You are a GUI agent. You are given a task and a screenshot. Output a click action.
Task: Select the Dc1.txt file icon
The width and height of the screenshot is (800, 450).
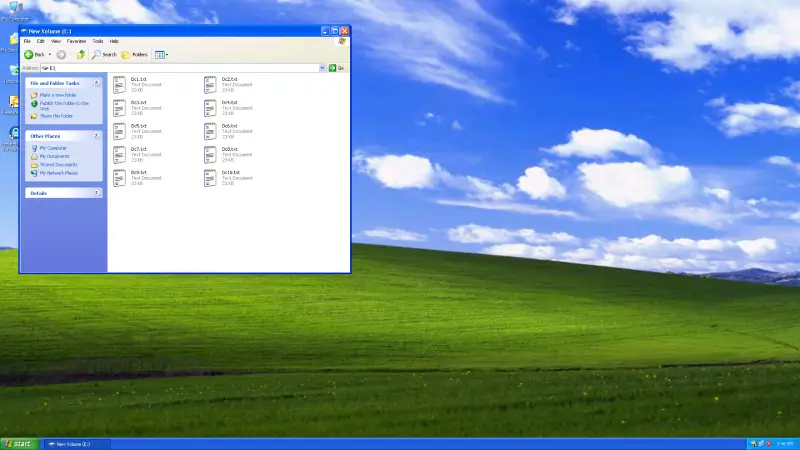[119, 85]
